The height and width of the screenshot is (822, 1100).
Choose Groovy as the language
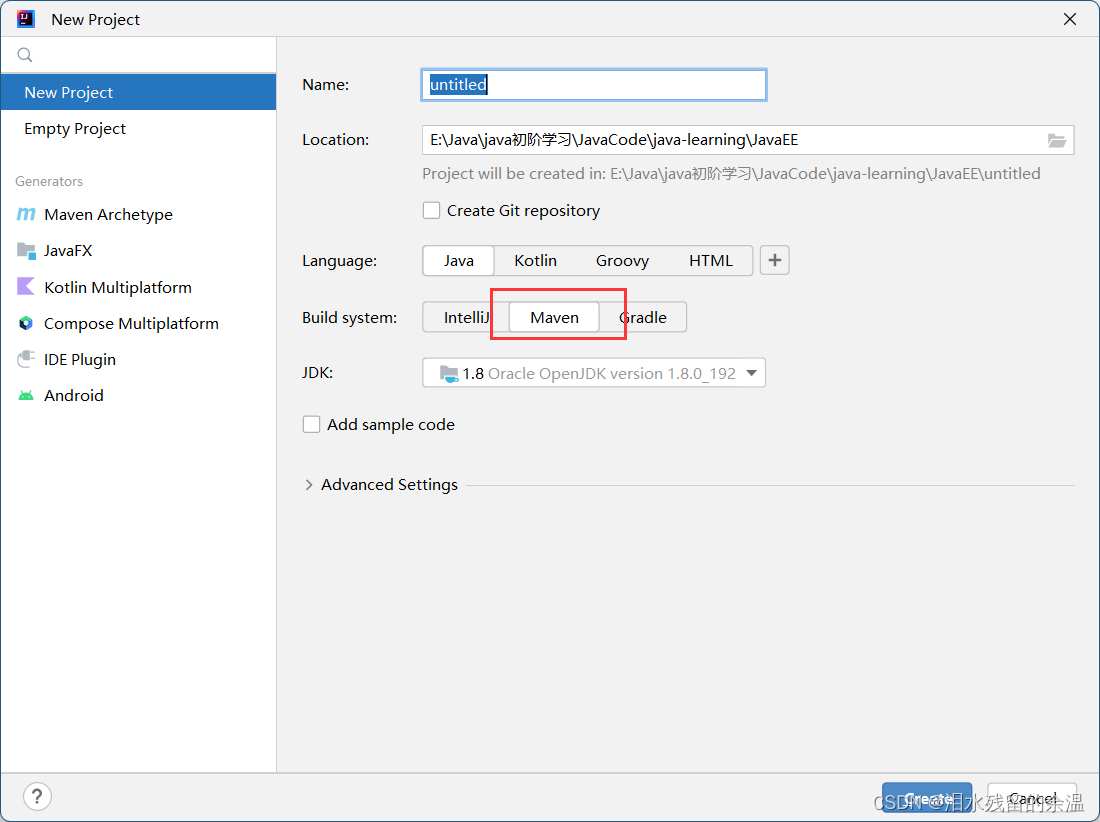click(622, 260)
